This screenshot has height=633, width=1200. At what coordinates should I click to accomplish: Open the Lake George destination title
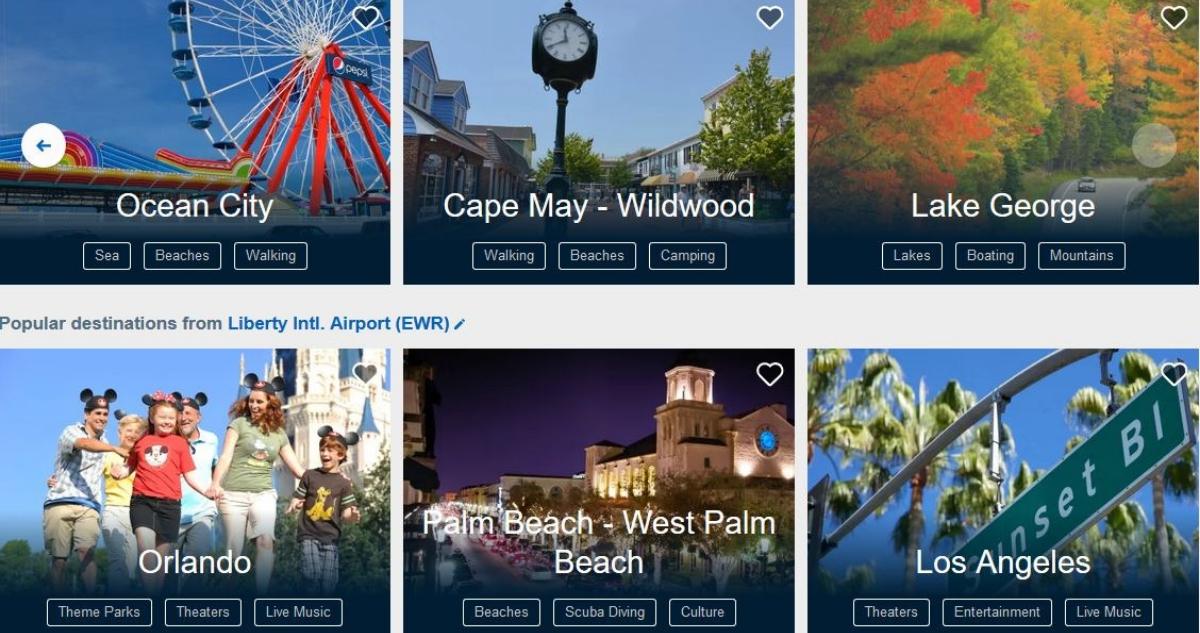click(x=1002, y=206)
